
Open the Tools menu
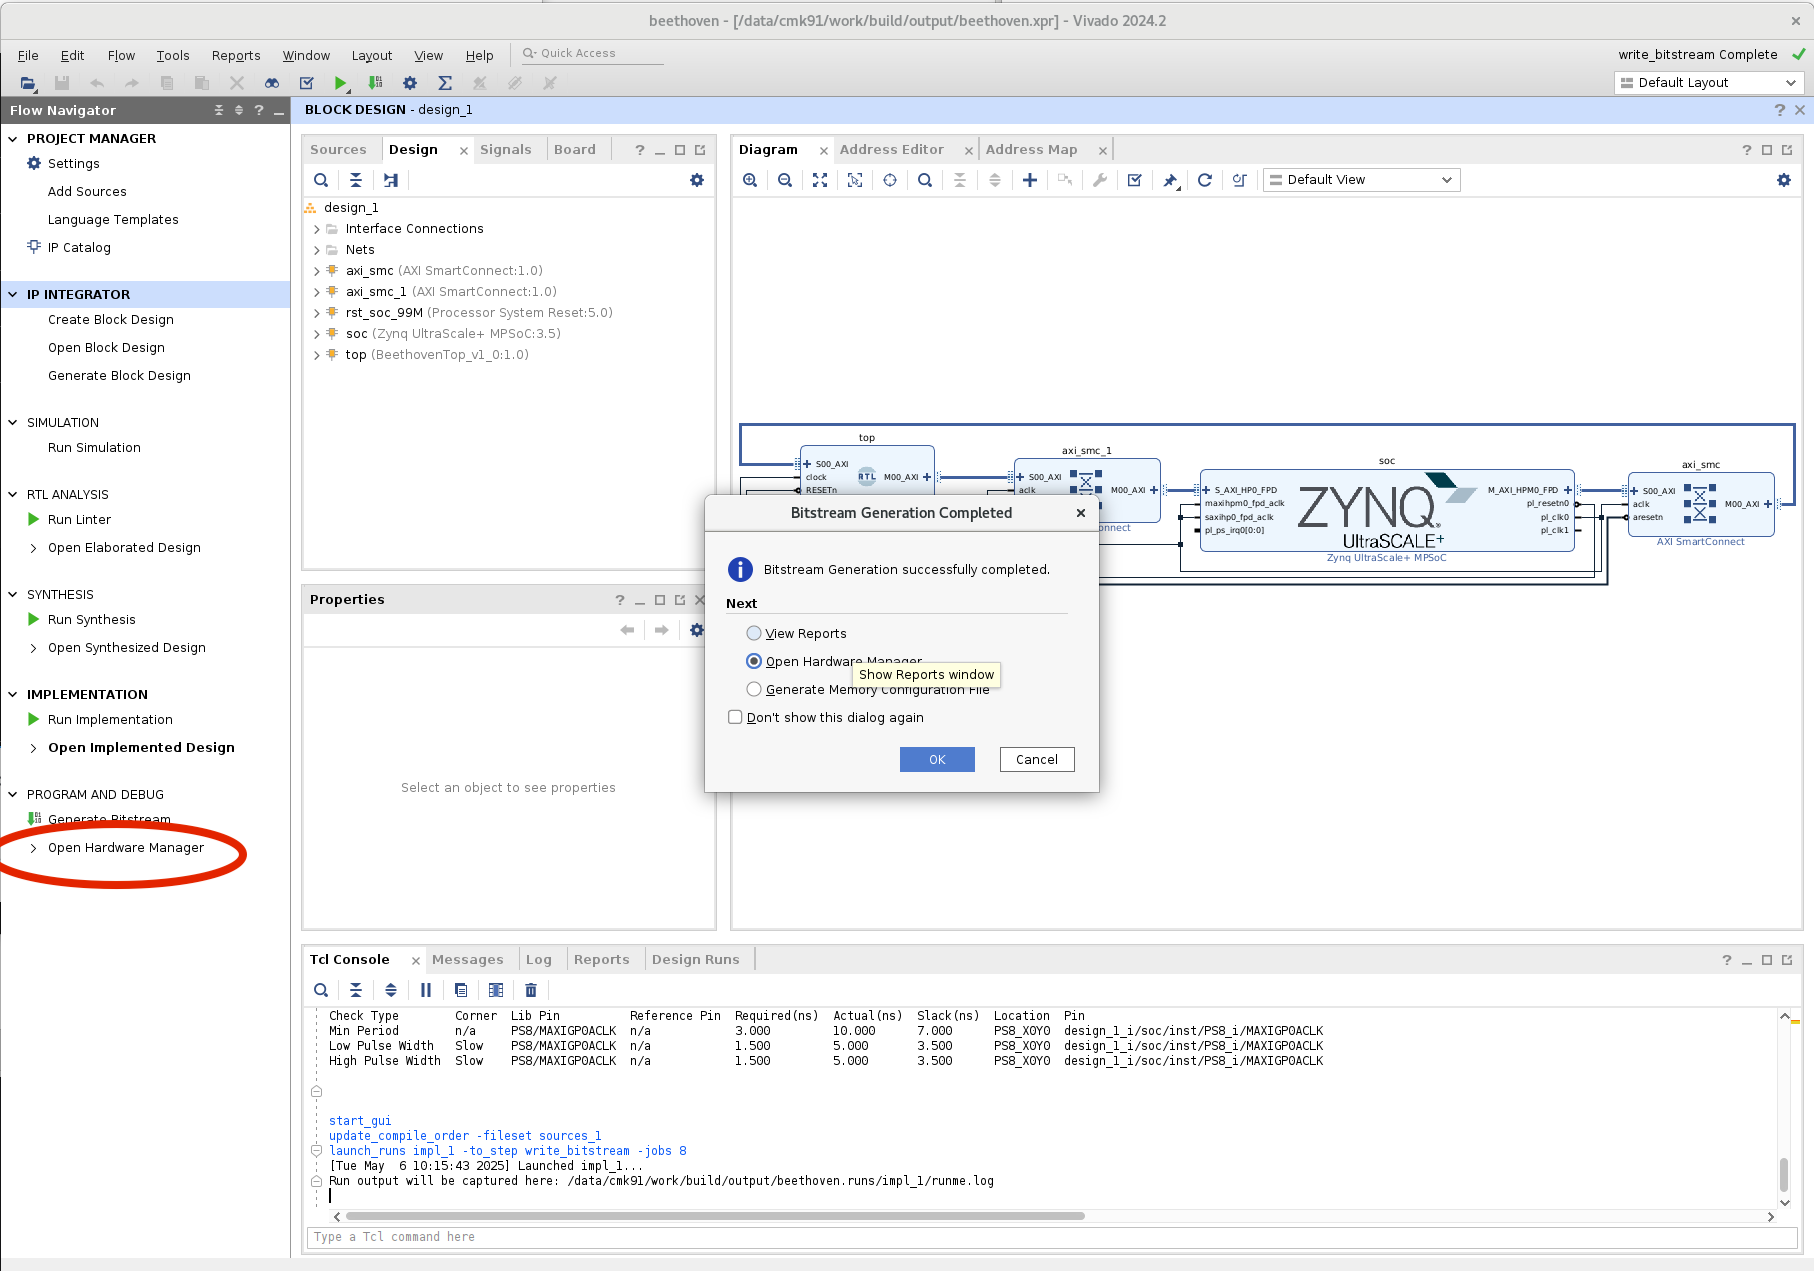[173, 56]
